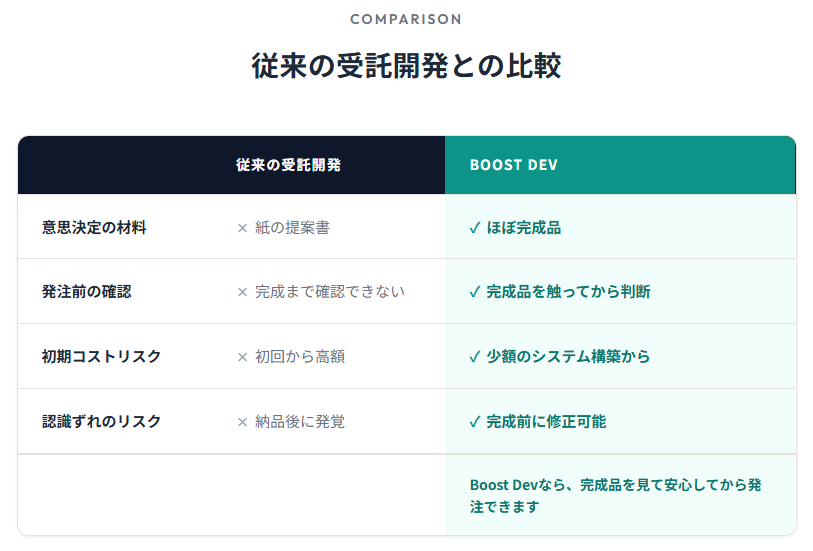Click the 発注前の確認 row label
The width and height of the screenshot is (813, 551).
[x=86, y=292]
